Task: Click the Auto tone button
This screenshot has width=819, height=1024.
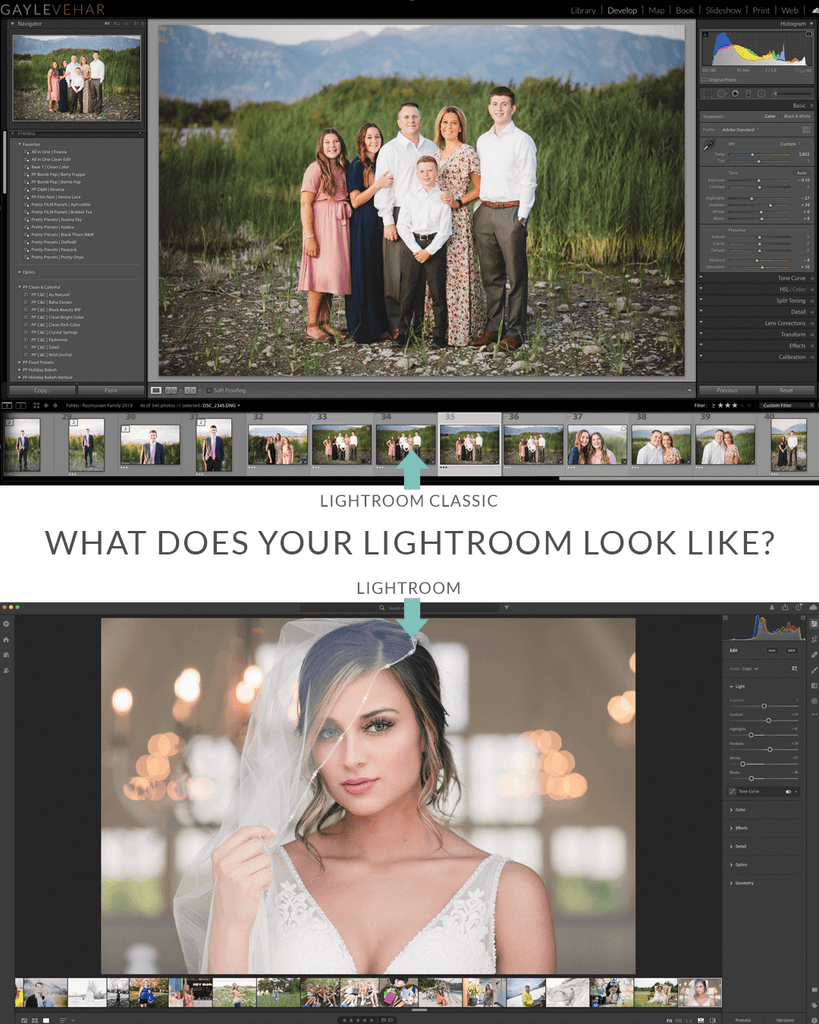Action: pyautogui.click(x=802, y=173)
